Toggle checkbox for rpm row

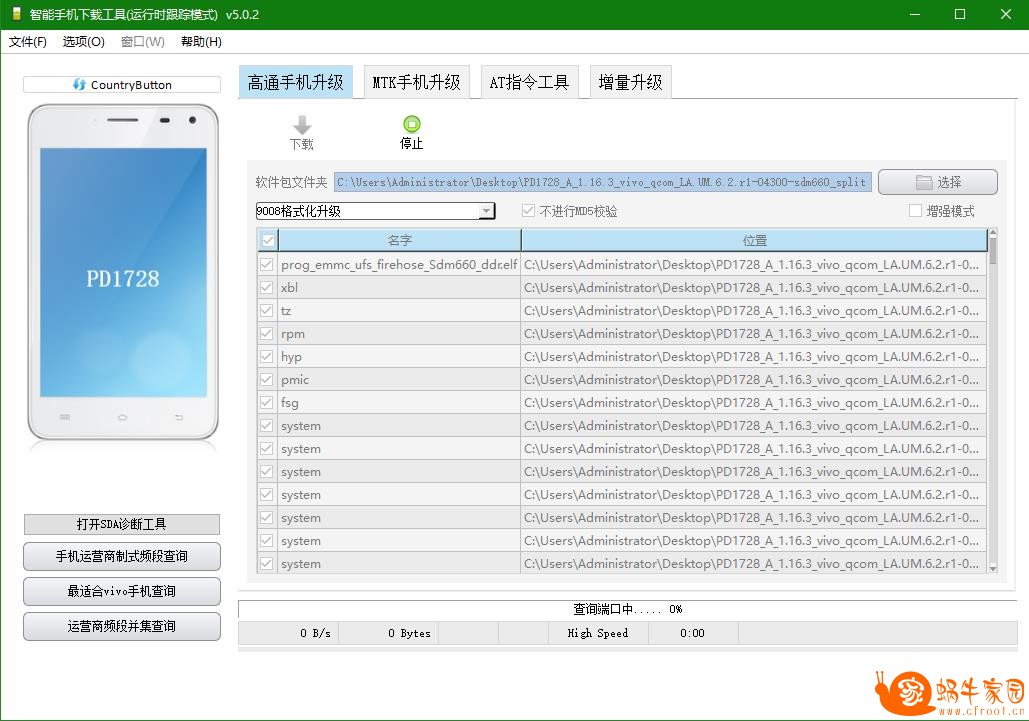tap(266, 333)
